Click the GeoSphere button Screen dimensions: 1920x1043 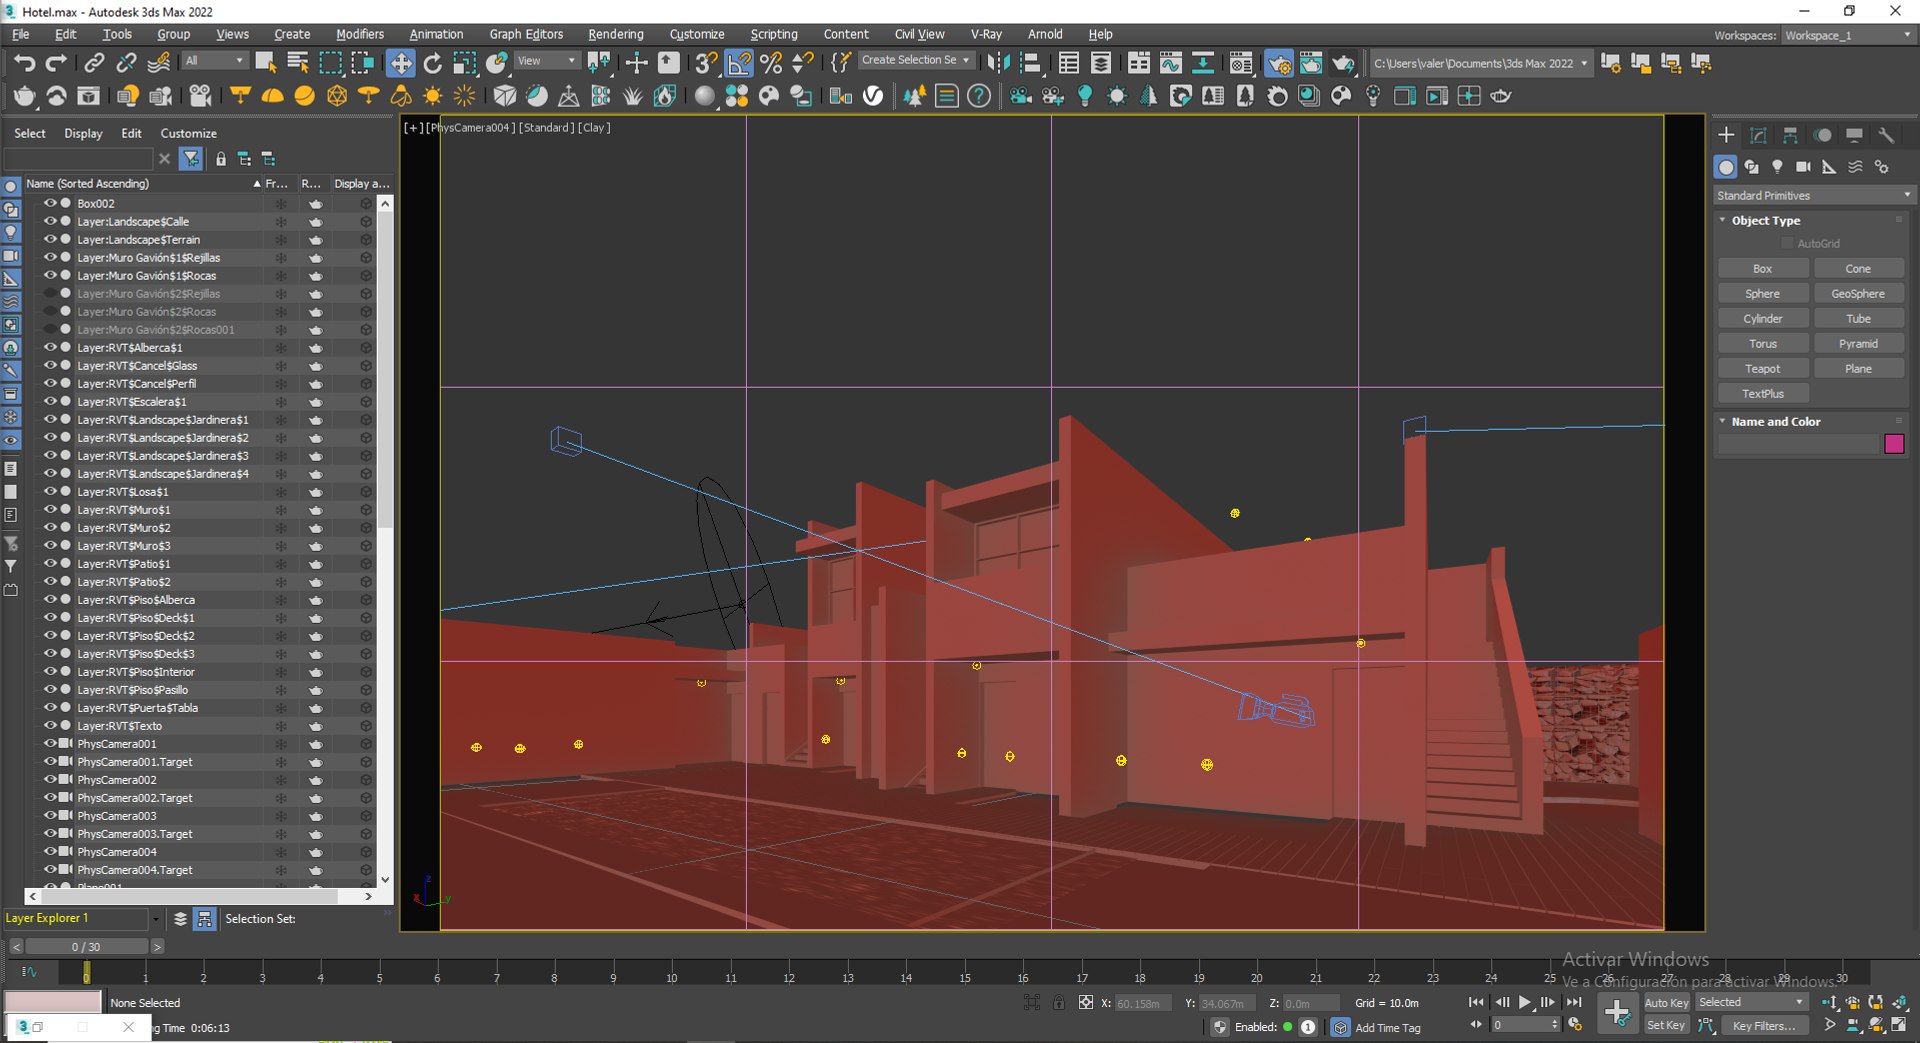pos(1857,294)
